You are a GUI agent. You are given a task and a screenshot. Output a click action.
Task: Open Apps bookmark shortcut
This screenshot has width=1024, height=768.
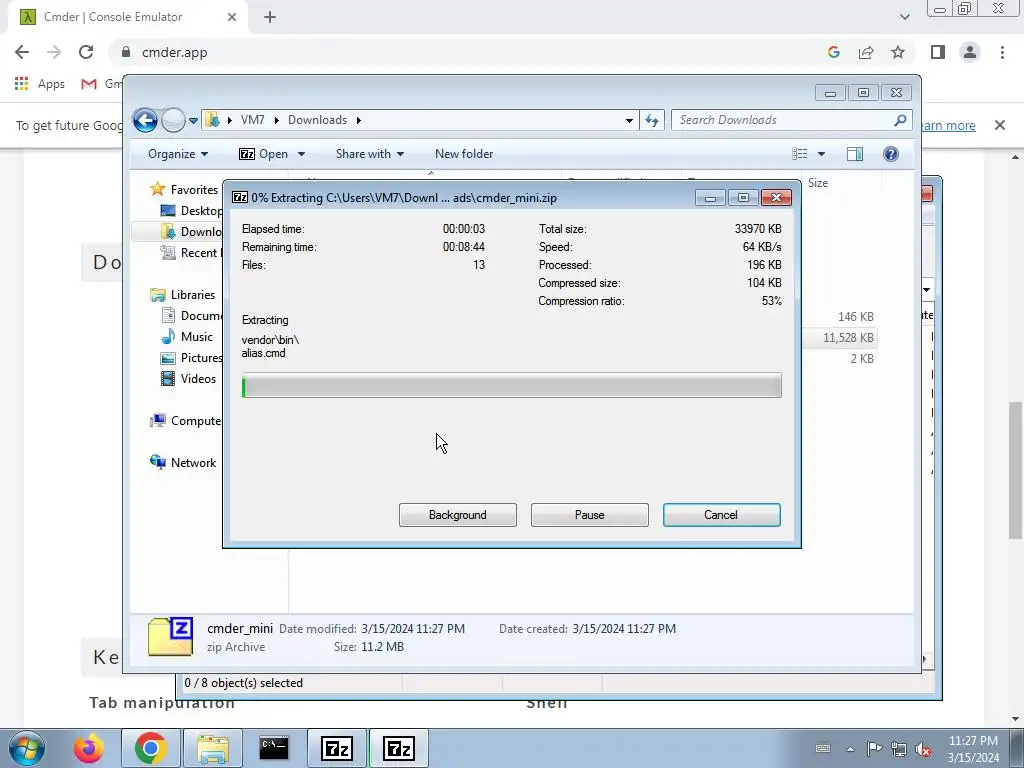pos(40,84)
